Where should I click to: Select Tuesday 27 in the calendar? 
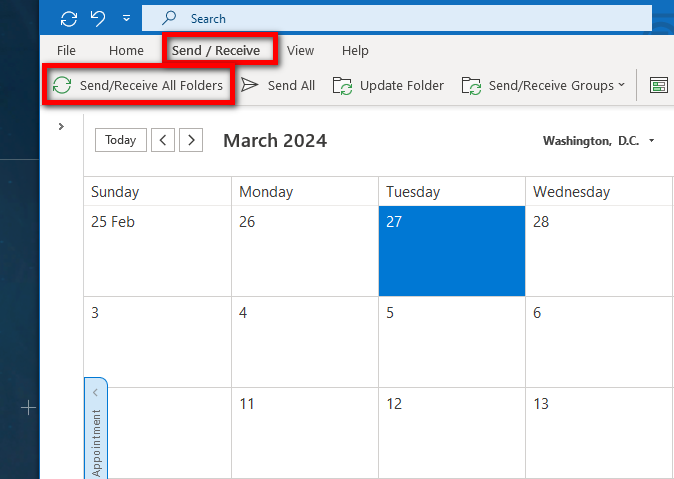point(452,251)
